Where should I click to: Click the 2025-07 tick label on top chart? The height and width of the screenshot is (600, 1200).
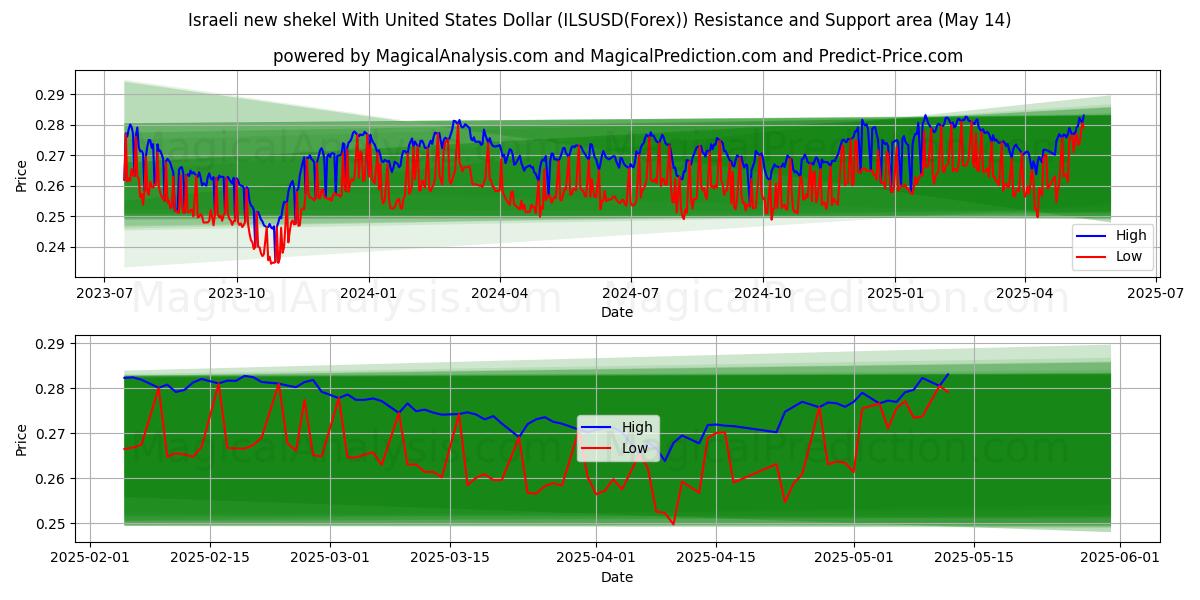pyautogui.click(x=1155, y=295)
